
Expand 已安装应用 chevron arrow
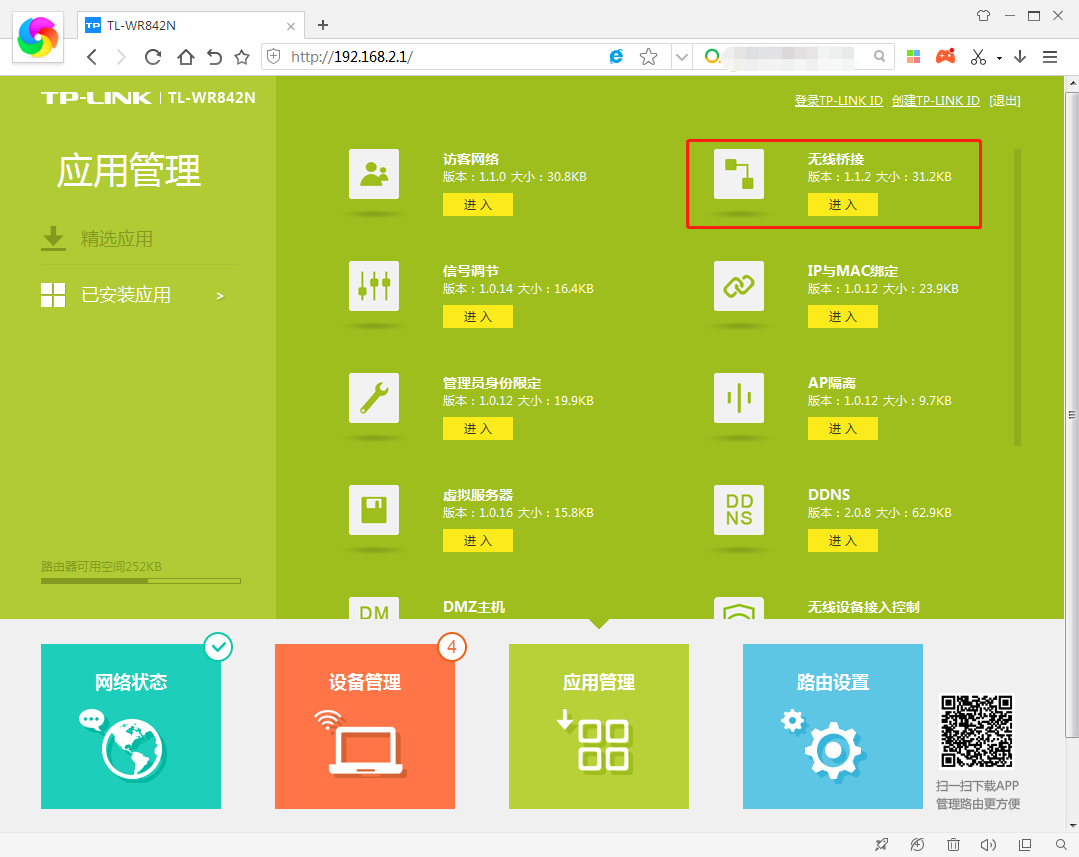click(220, 296)
